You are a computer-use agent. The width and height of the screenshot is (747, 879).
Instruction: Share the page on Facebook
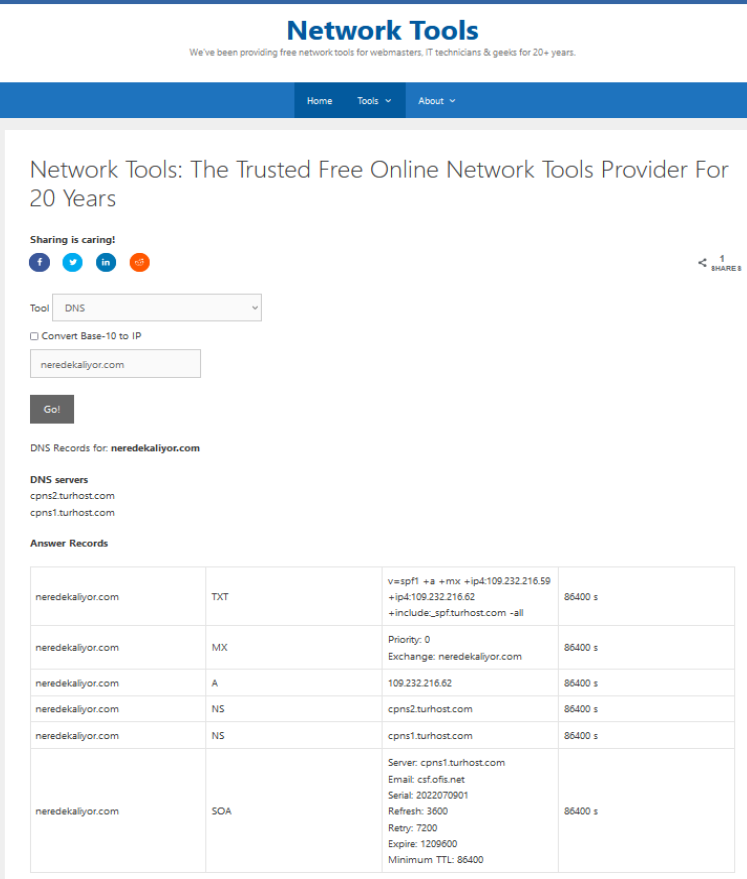pyautogui.click(x=39, y=262)
